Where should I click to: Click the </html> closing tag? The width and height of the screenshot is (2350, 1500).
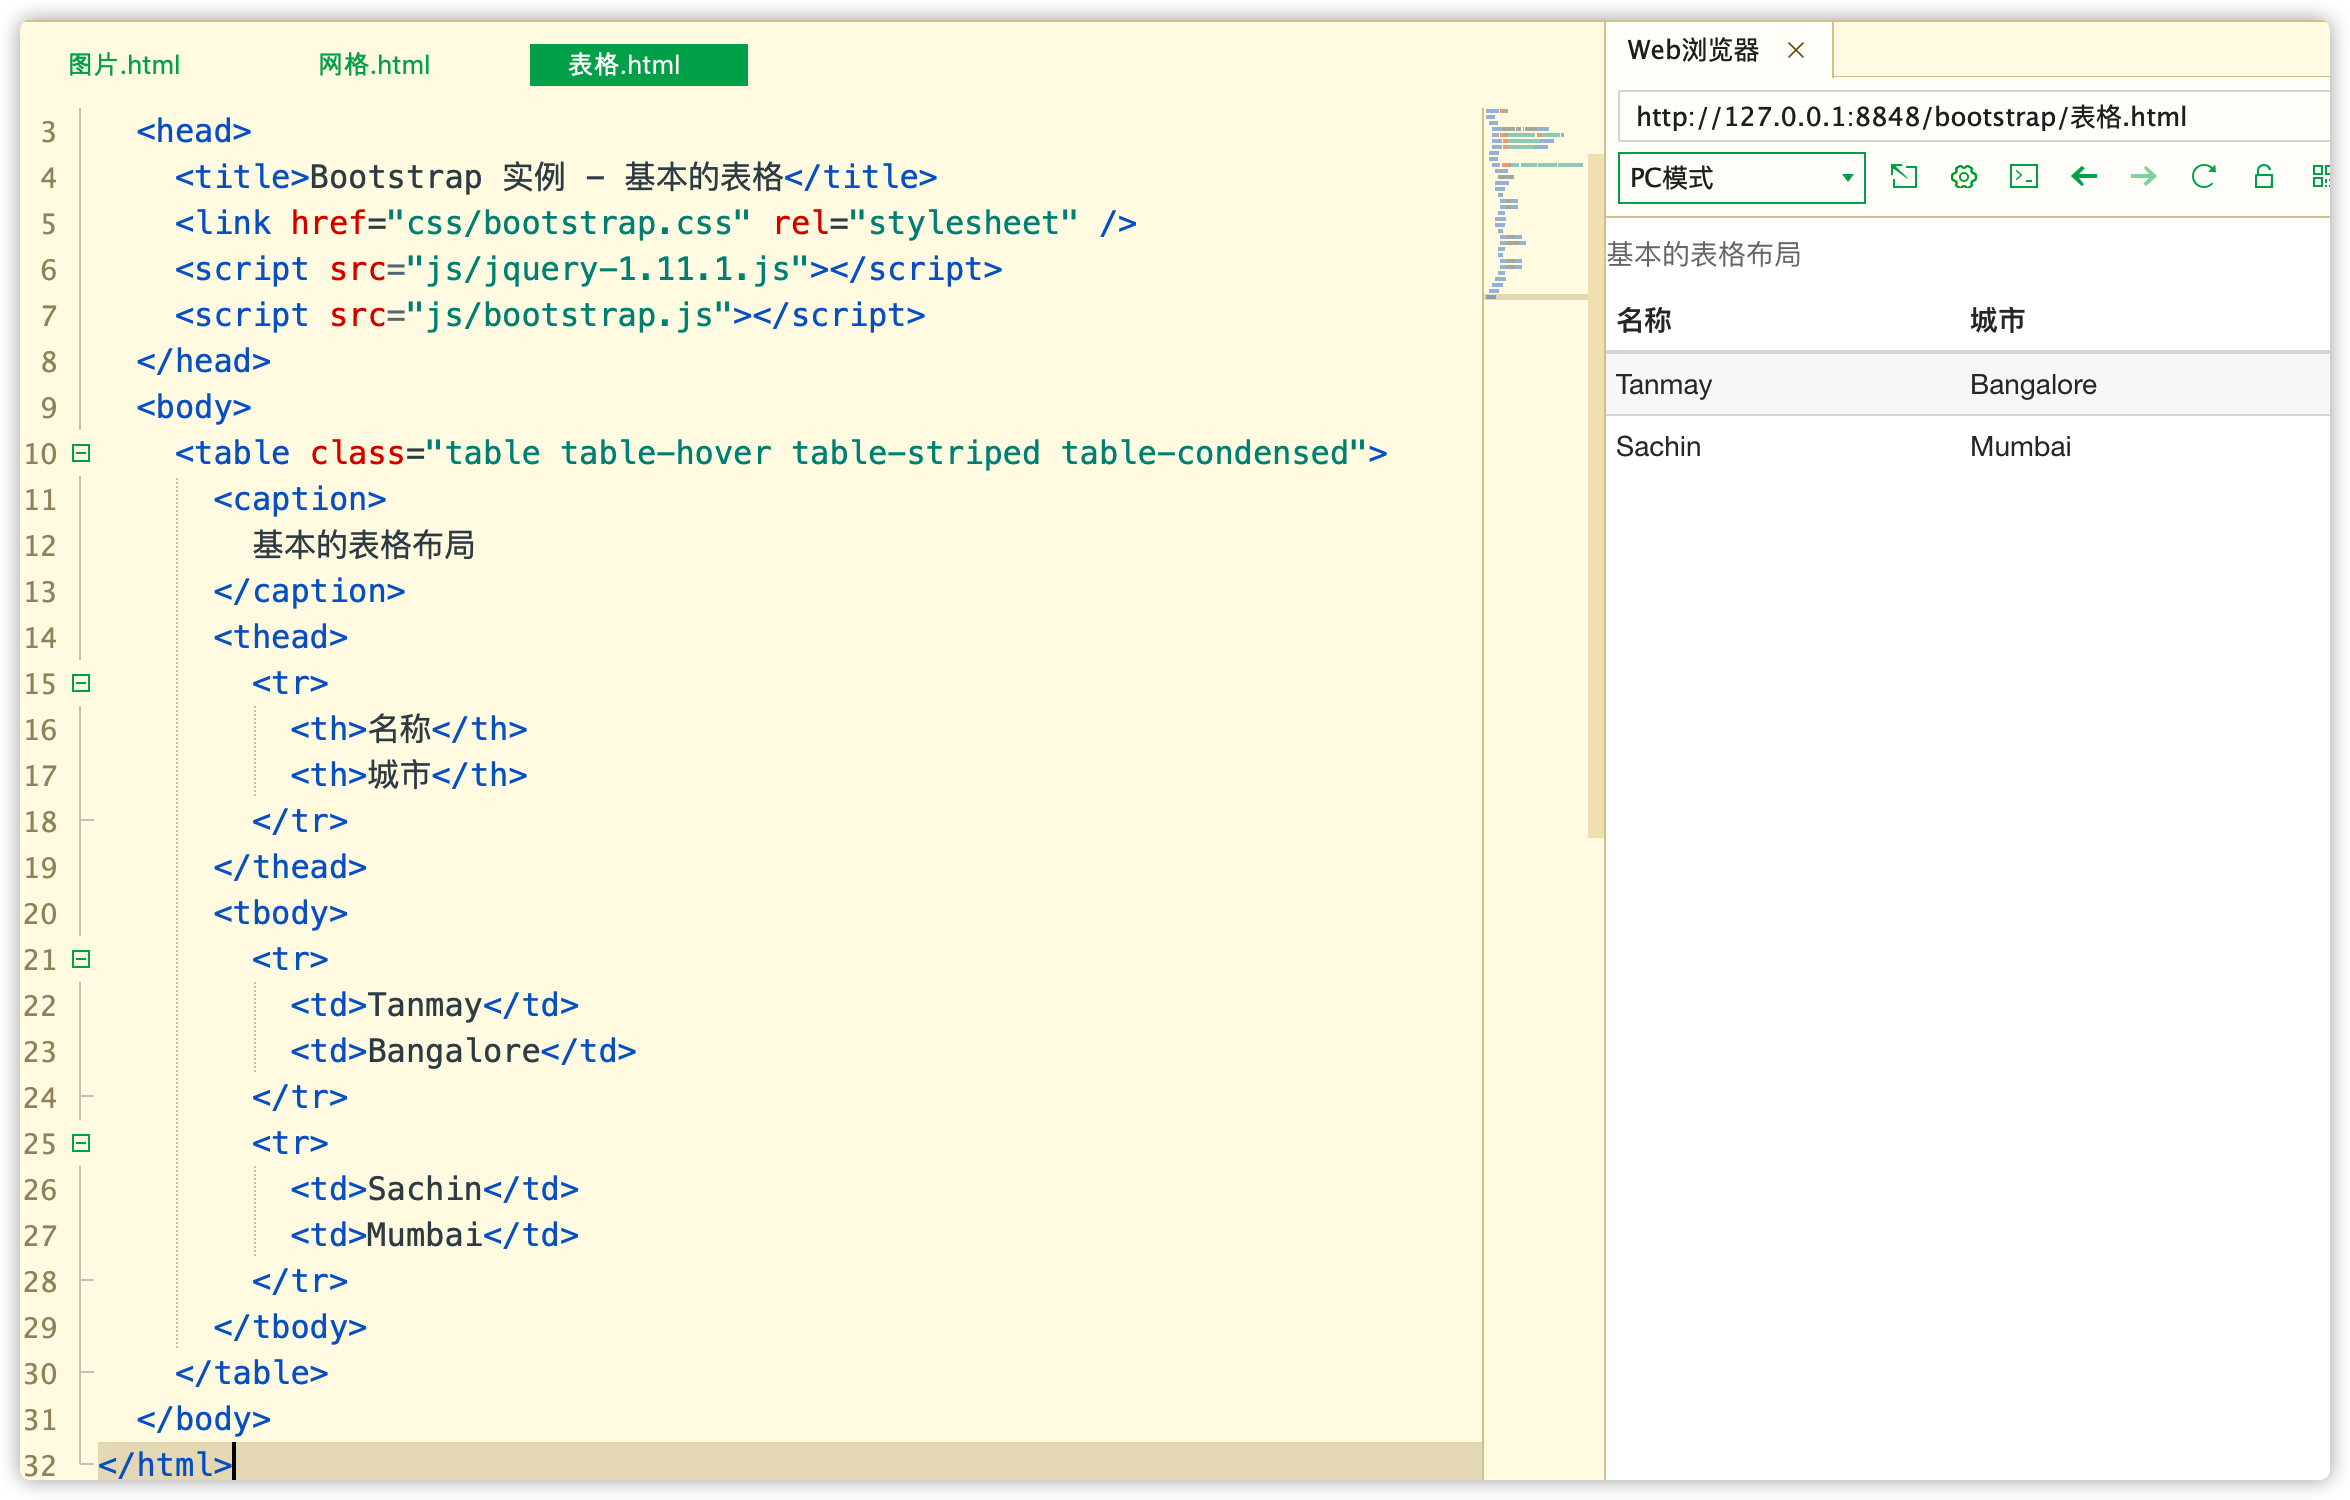[x=165, y=1465]
